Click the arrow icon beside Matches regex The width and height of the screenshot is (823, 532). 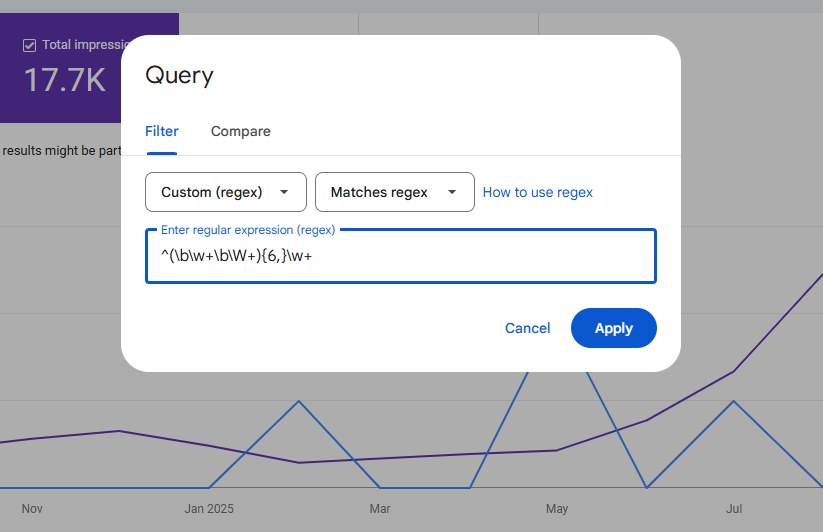coord(453,192)
